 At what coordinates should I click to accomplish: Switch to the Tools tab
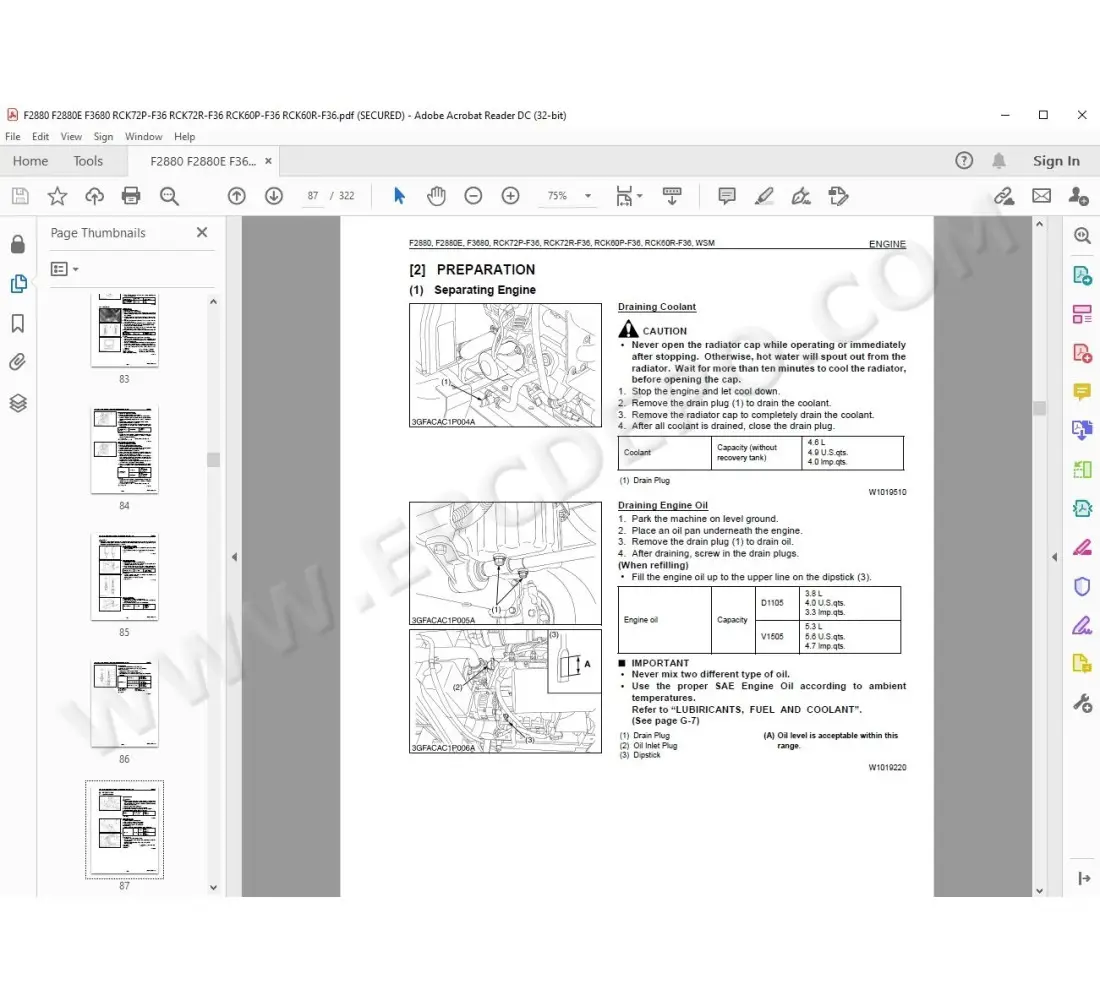88,161
